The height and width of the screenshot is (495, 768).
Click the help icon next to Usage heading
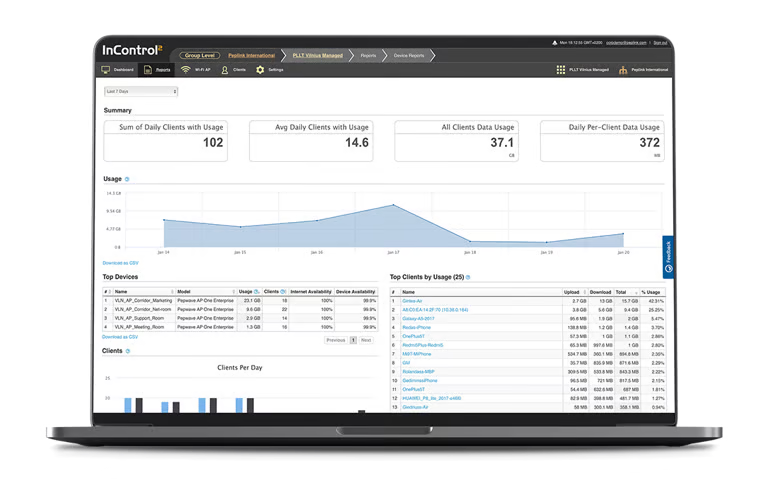tap(127, 179)
